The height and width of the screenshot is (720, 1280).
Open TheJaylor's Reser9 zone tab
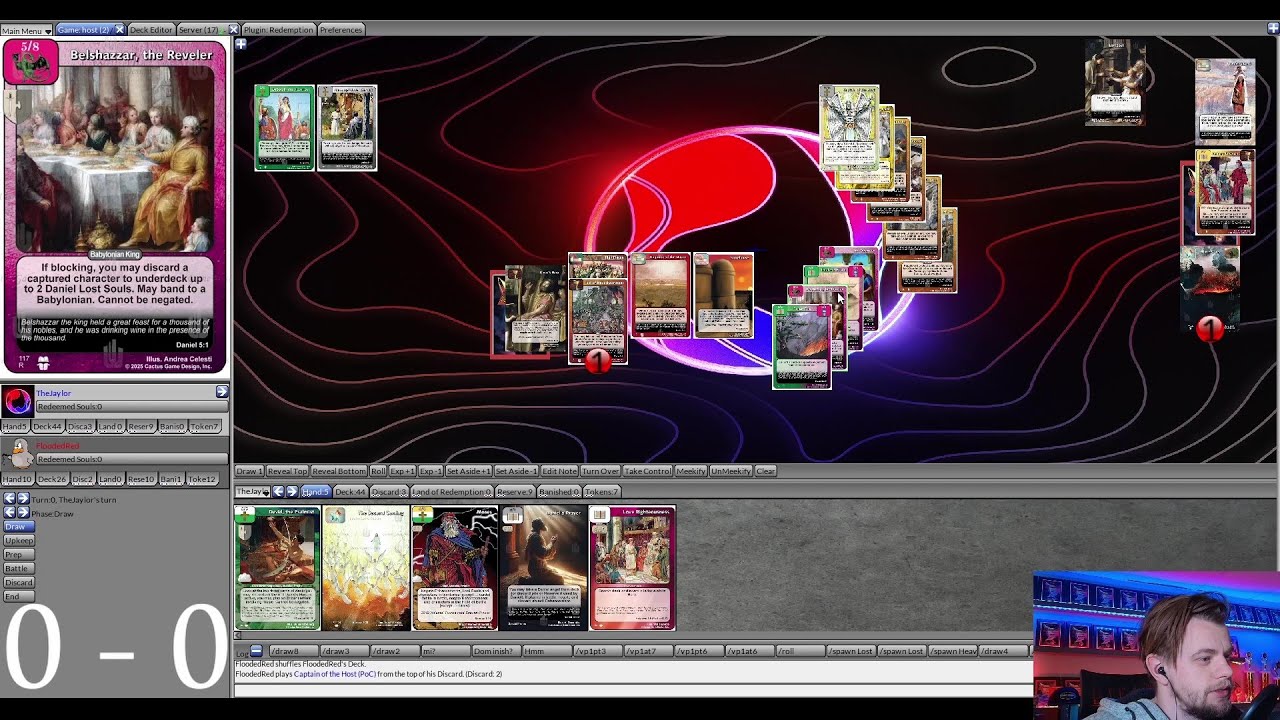click(x=141, y=427)
